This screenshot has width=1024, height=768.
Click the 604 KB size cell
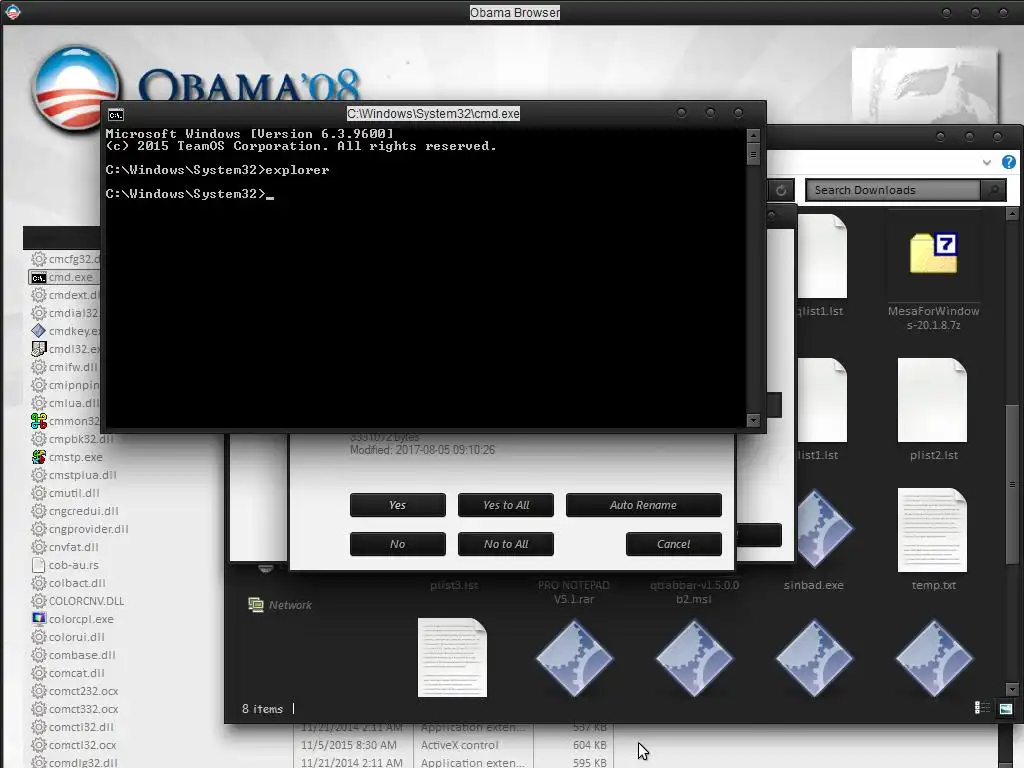[x=590, y=745]
